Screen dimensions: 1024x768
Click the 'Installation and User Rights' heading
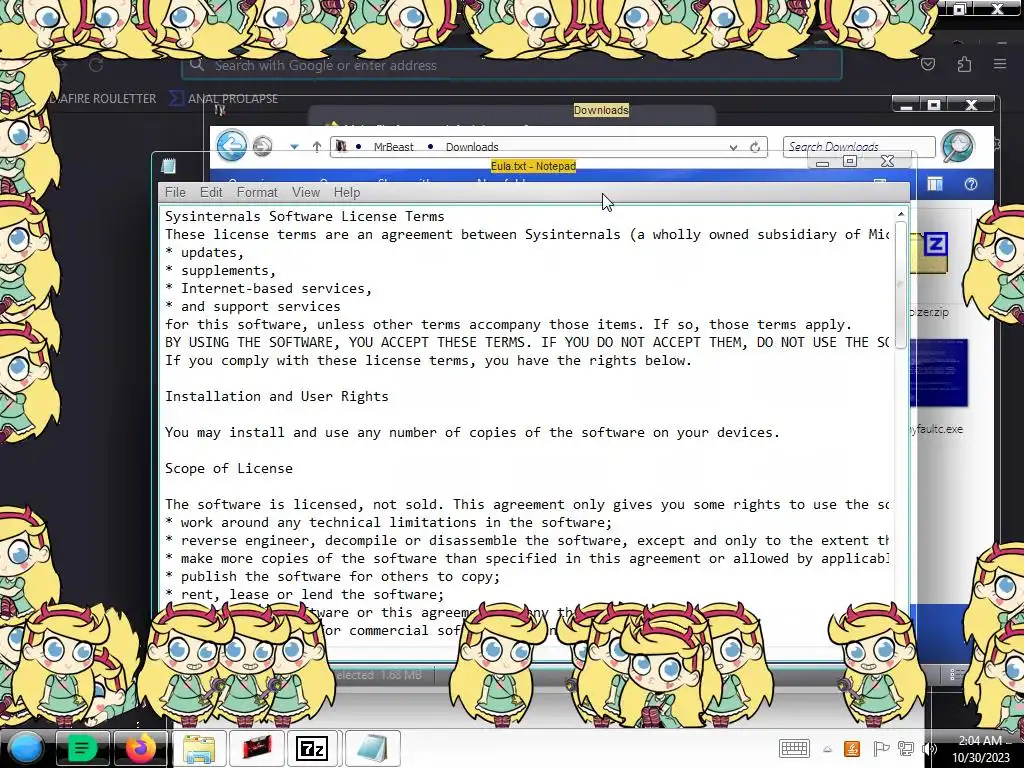click(x=276, y=396)
